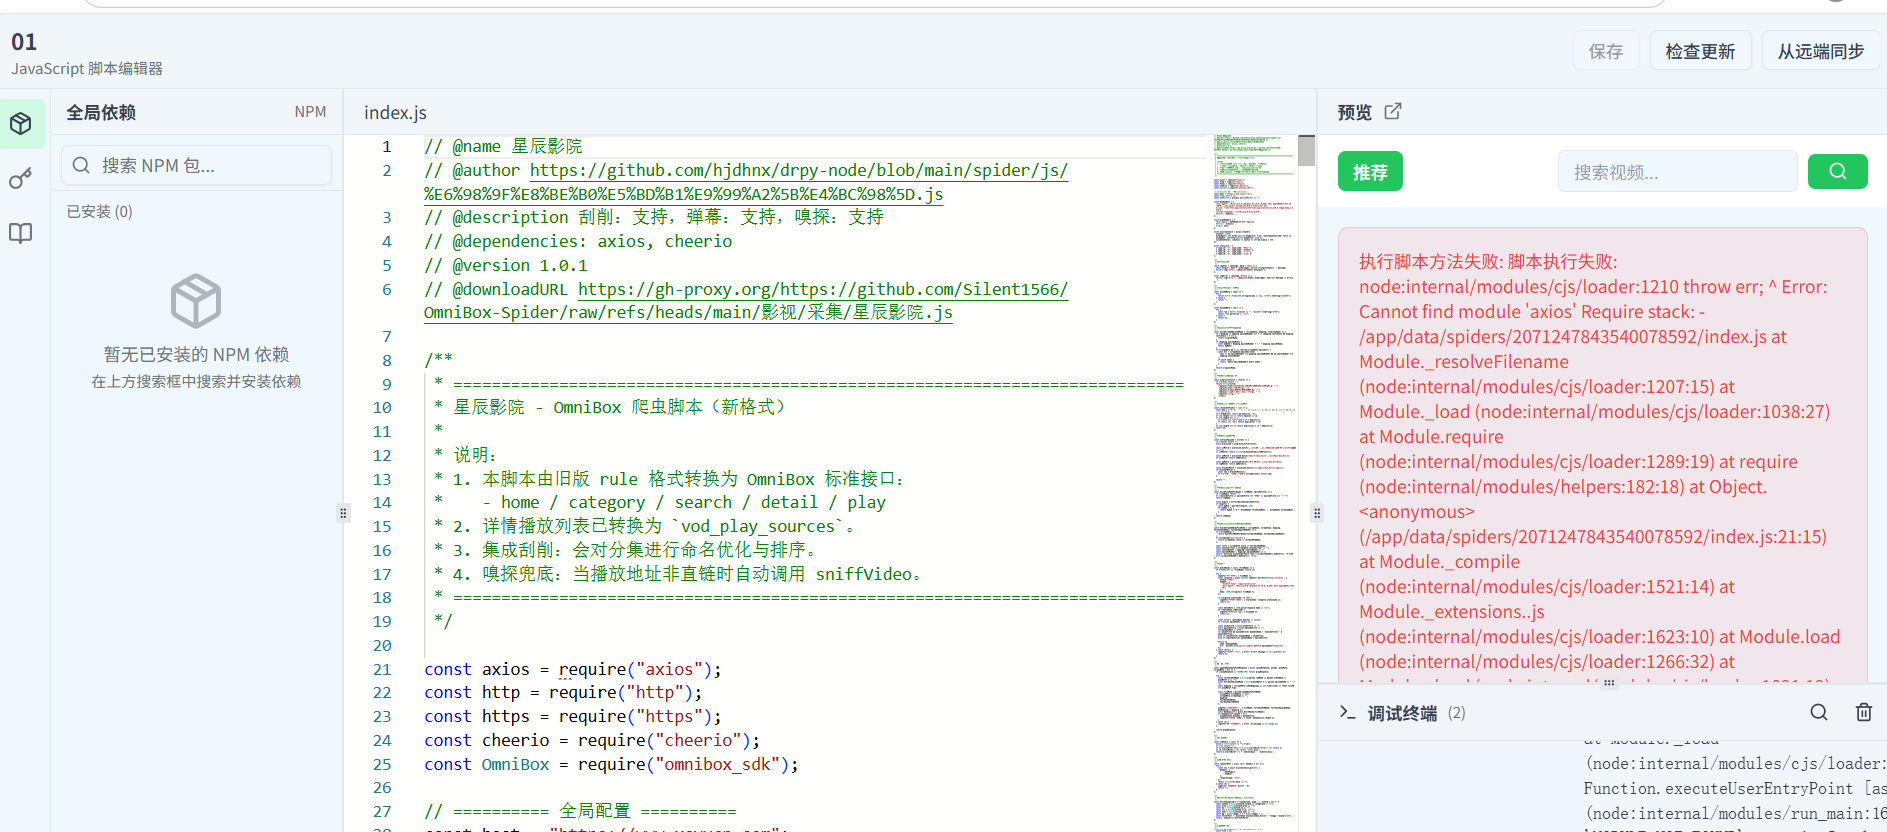1887x832 pixels.
Task: Click the line const https = require("https")
Action: [573, 716]
